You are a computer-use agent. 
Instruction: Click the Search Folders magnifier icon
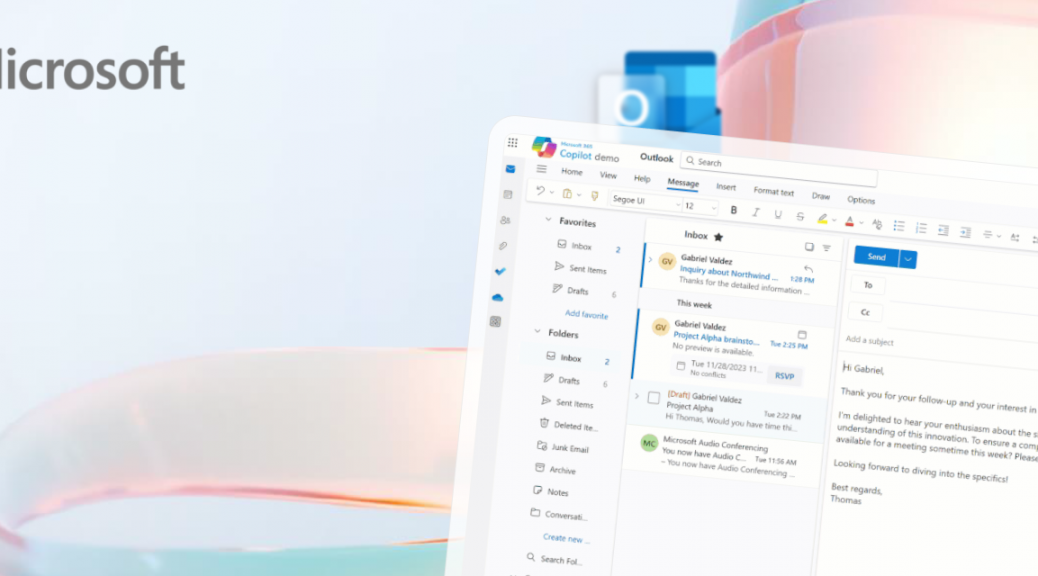531,557
